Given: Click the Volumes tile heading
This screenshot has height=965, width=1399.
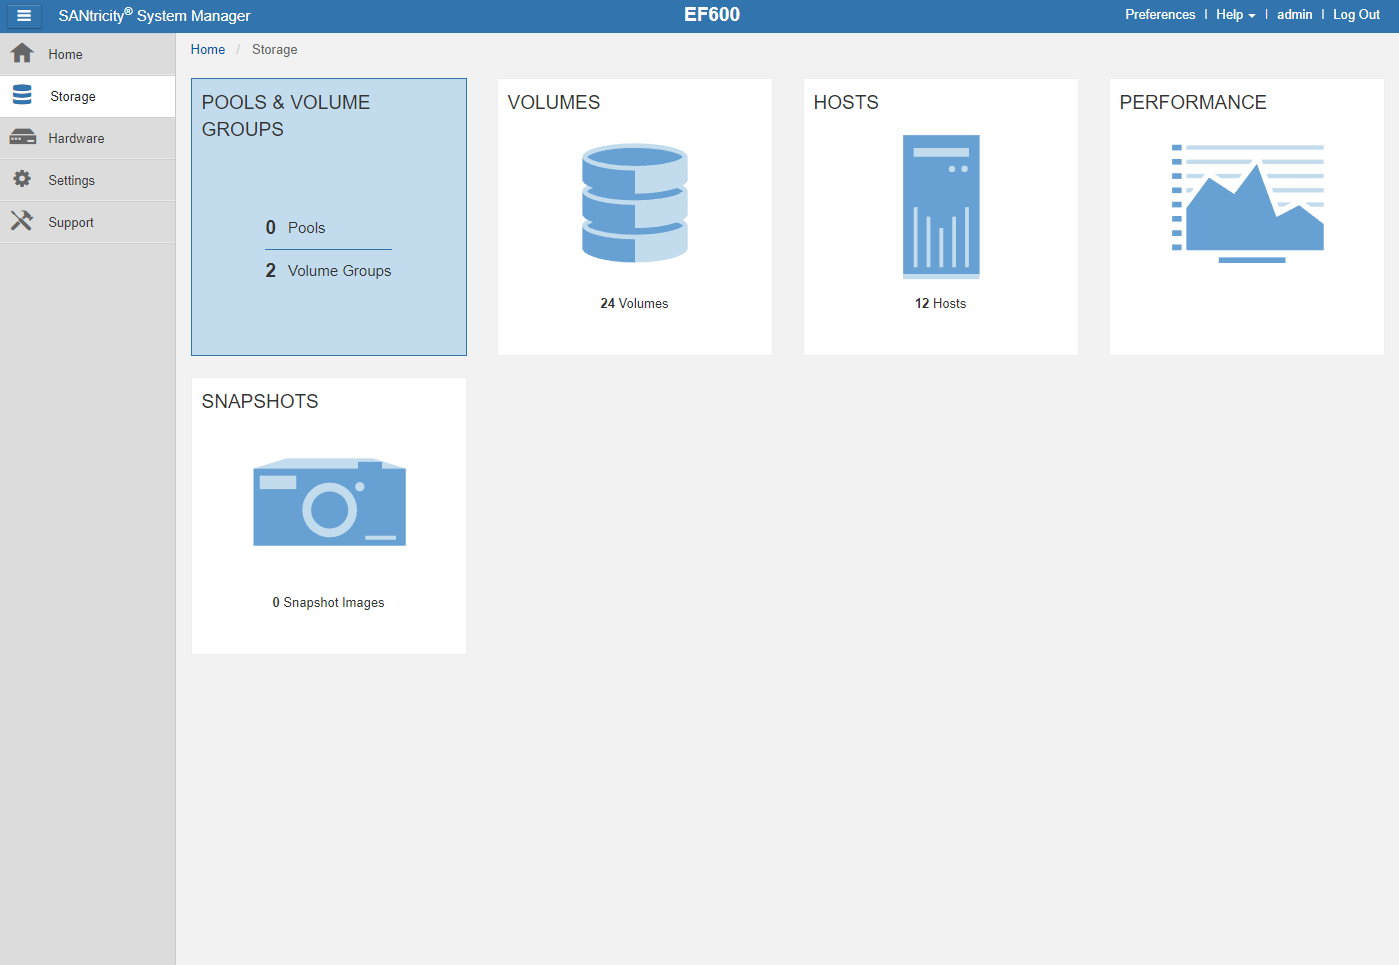Looking at the screenshot, I should pyautogui.click(x=554, y=102).
